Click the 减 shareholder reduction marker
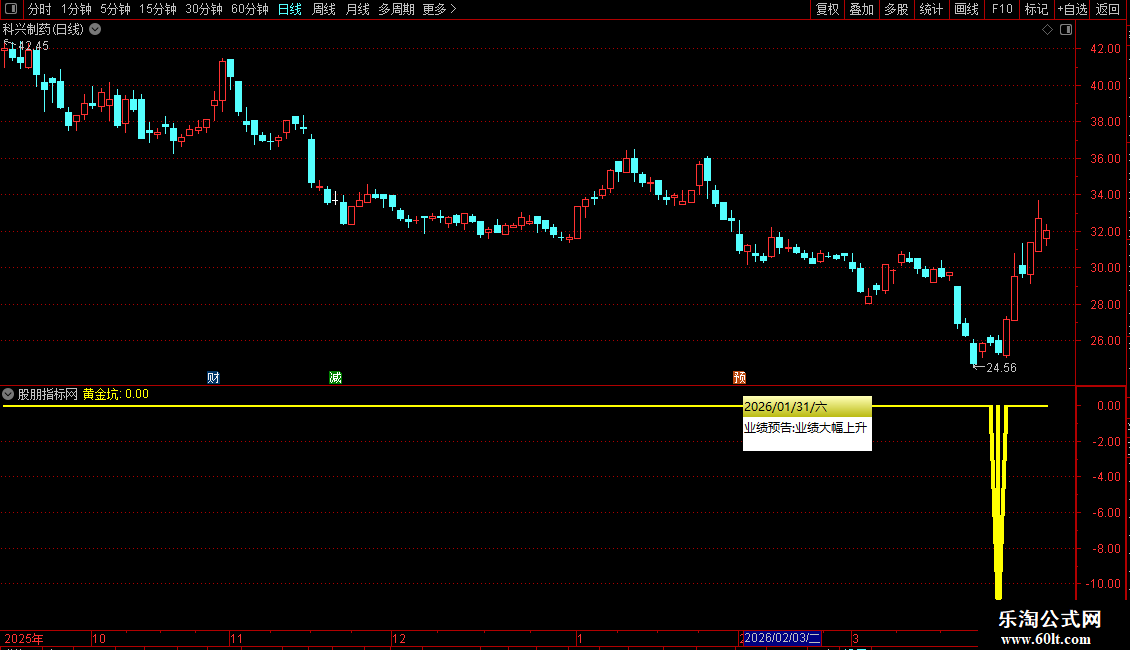Image resolution: width=1130 pixels, height=650 pixels. click(x=335, y=378)
